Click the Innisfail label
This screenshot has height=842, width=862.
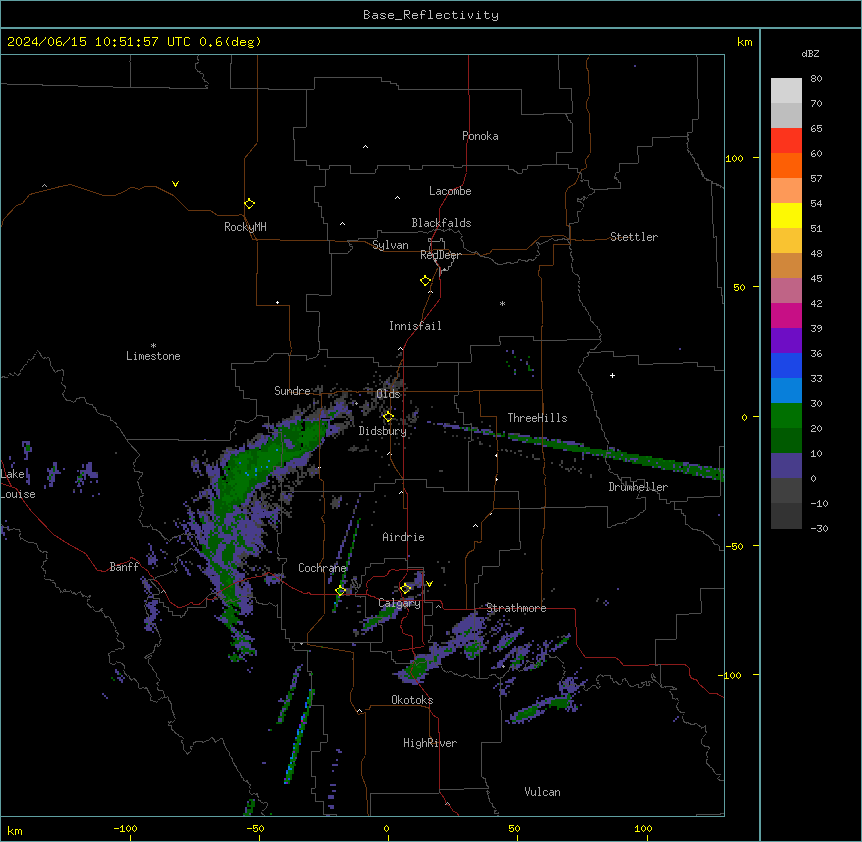416,326
